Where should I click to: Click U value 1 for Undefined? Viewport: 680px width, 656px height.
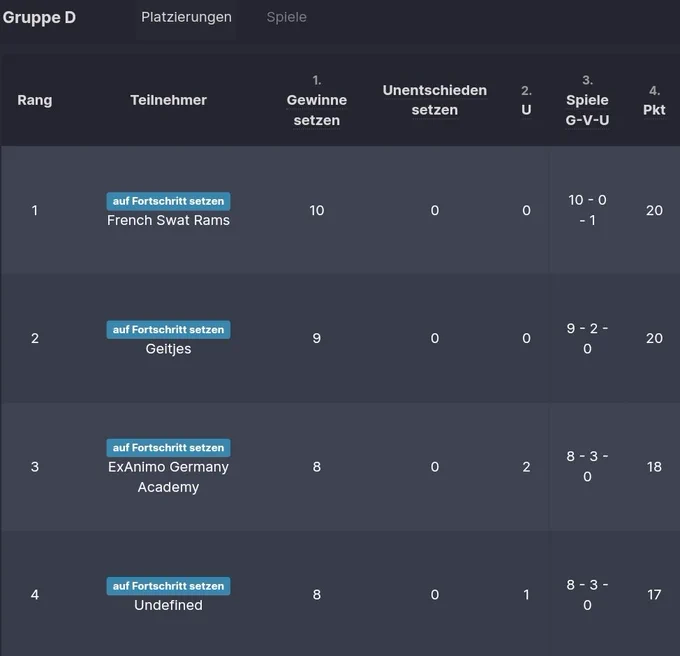(526, 594)
